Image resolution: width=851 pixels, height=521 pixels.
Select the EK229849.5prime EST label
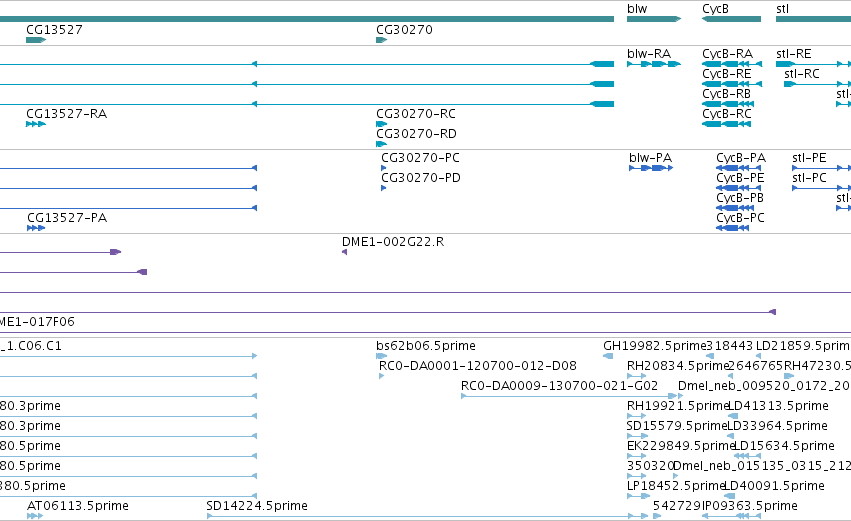pyautogui.click(x=681, y=446)
